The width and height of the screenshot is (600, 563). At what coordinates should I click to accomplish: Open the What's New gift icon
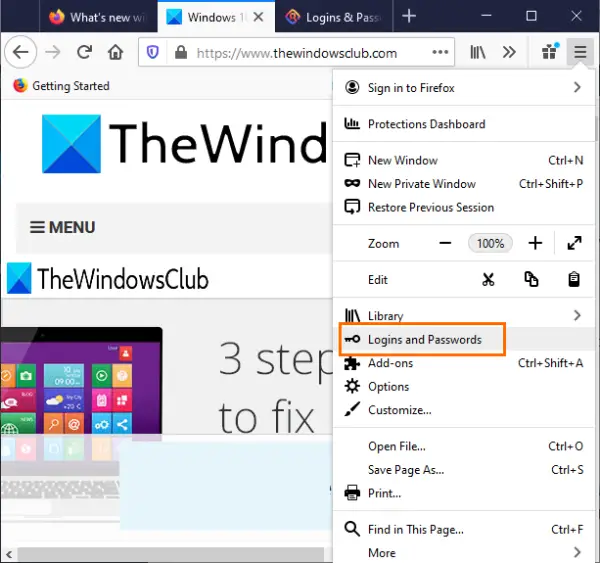(x=550, y=51)
